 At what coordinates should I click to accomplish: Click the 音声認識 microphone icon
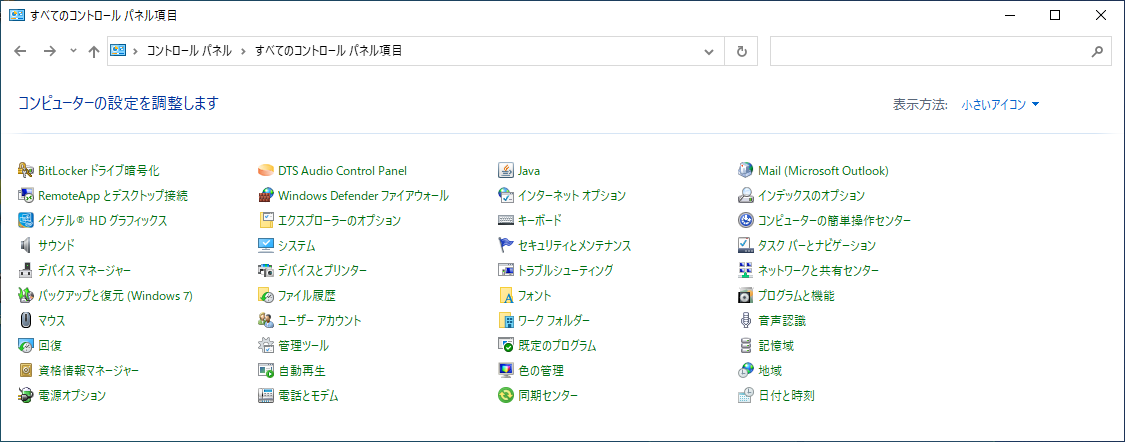(745, 320)
